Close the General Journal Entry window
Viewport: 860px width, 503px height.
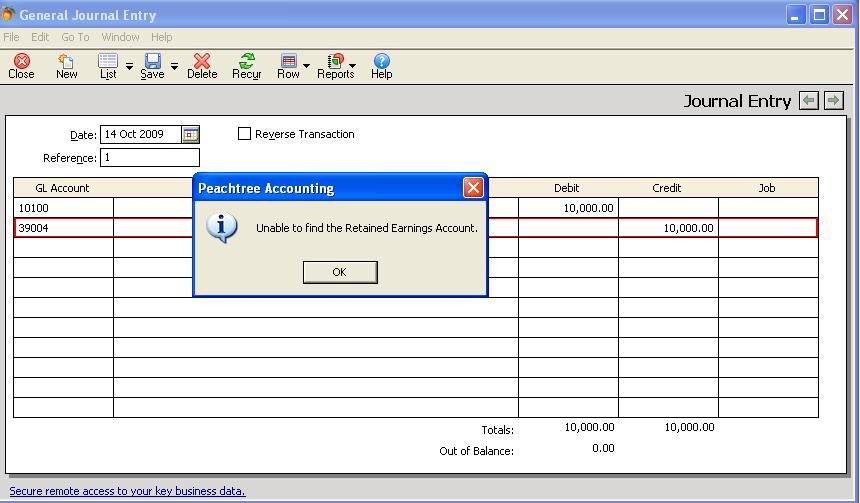click(x=842, y=15)
